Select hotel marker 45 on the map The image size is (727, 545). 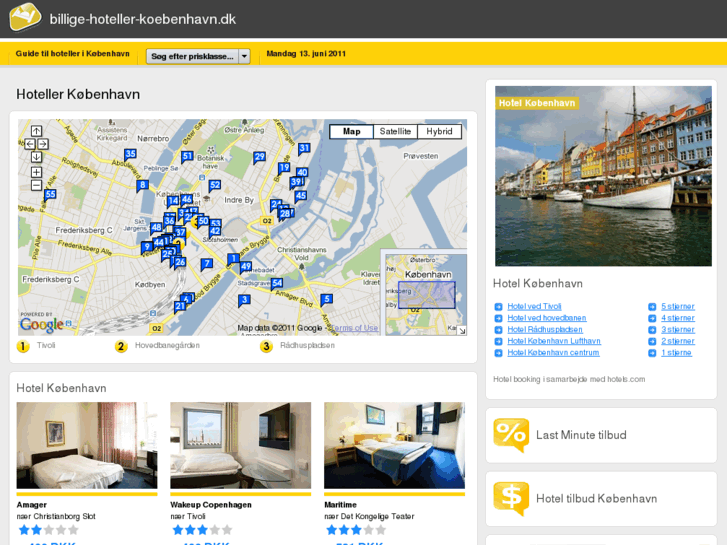click(300, 196)
